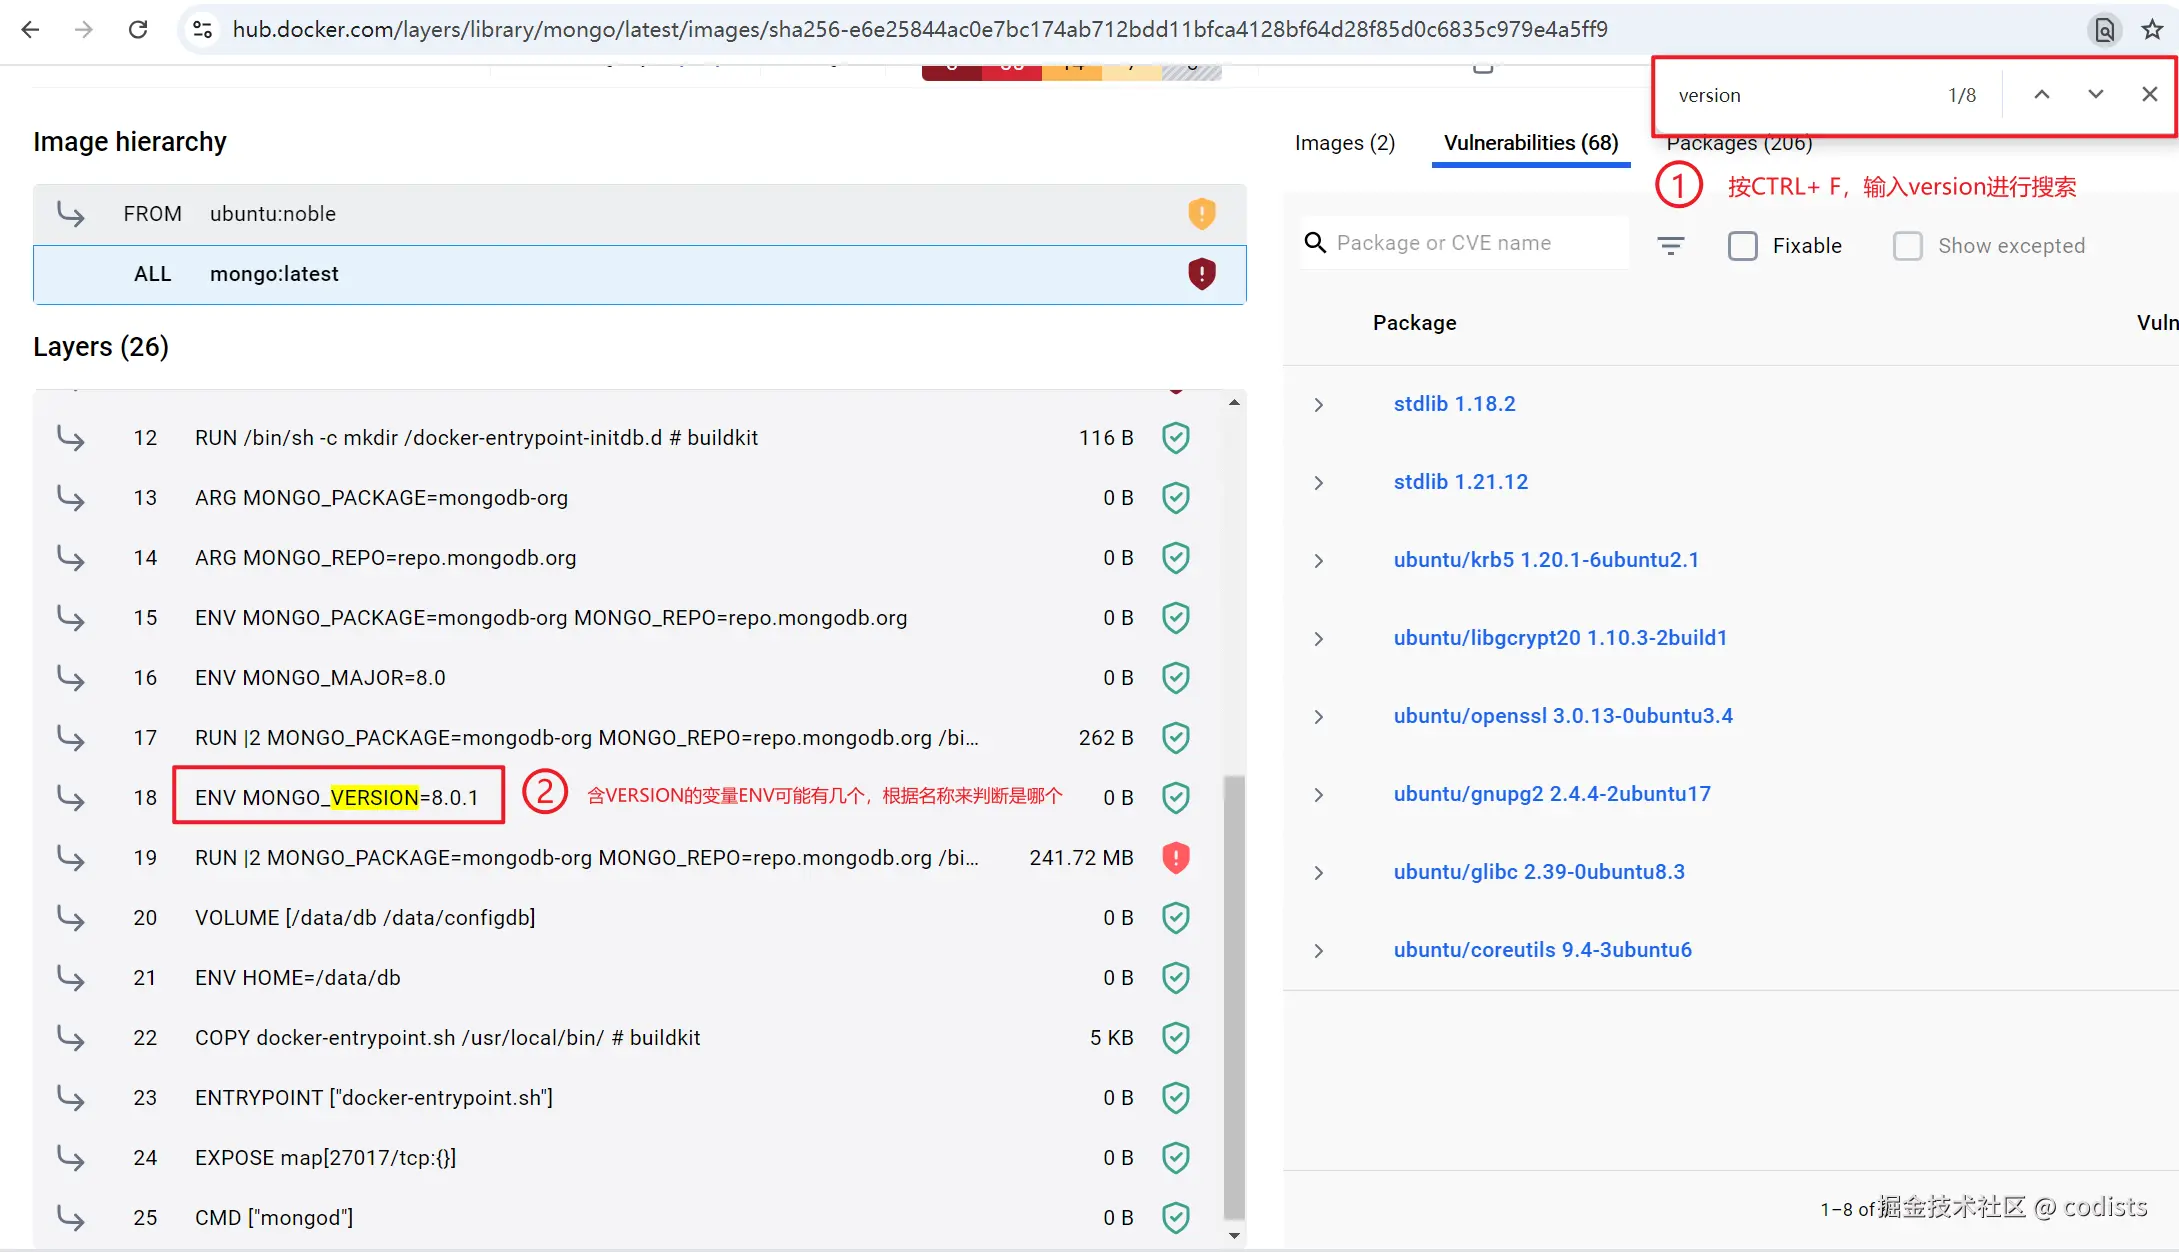The width and height of the screenshot is (2179, 1252).
Task: Reload the Docker Hub page
Action: pyautogui.click(x=138, y=29)
